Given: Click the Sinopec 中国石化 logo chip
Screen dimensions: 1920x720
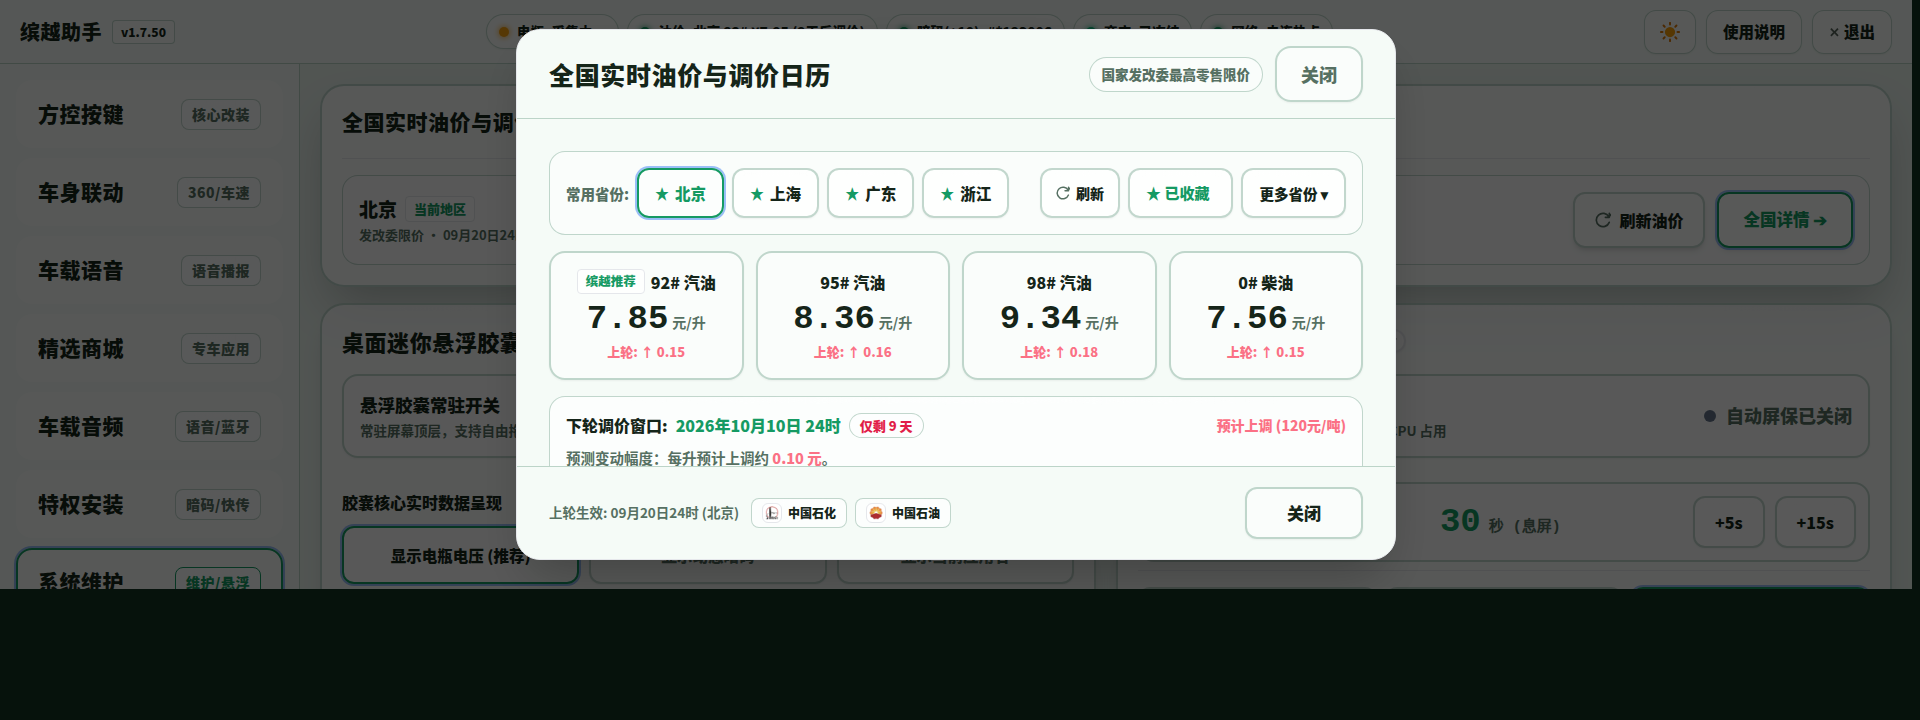Looking at the screenshot, I should [x=799, y=513].
